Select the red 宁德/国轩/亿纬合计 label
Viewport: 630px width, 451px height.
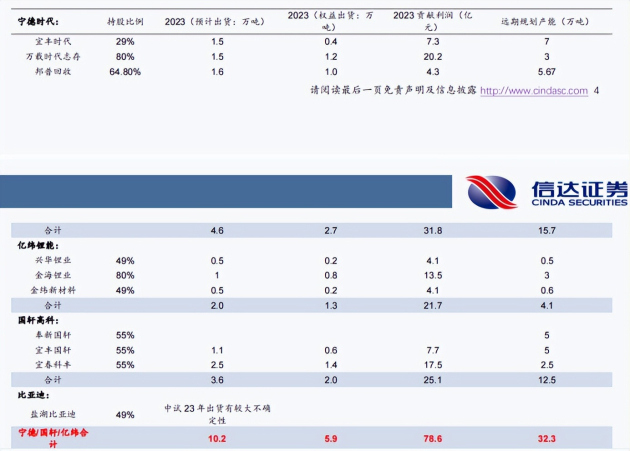coord(53,438)
